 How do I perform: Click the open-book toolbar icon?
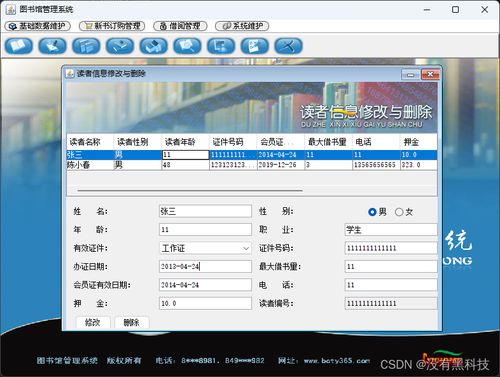pos(19,46)
